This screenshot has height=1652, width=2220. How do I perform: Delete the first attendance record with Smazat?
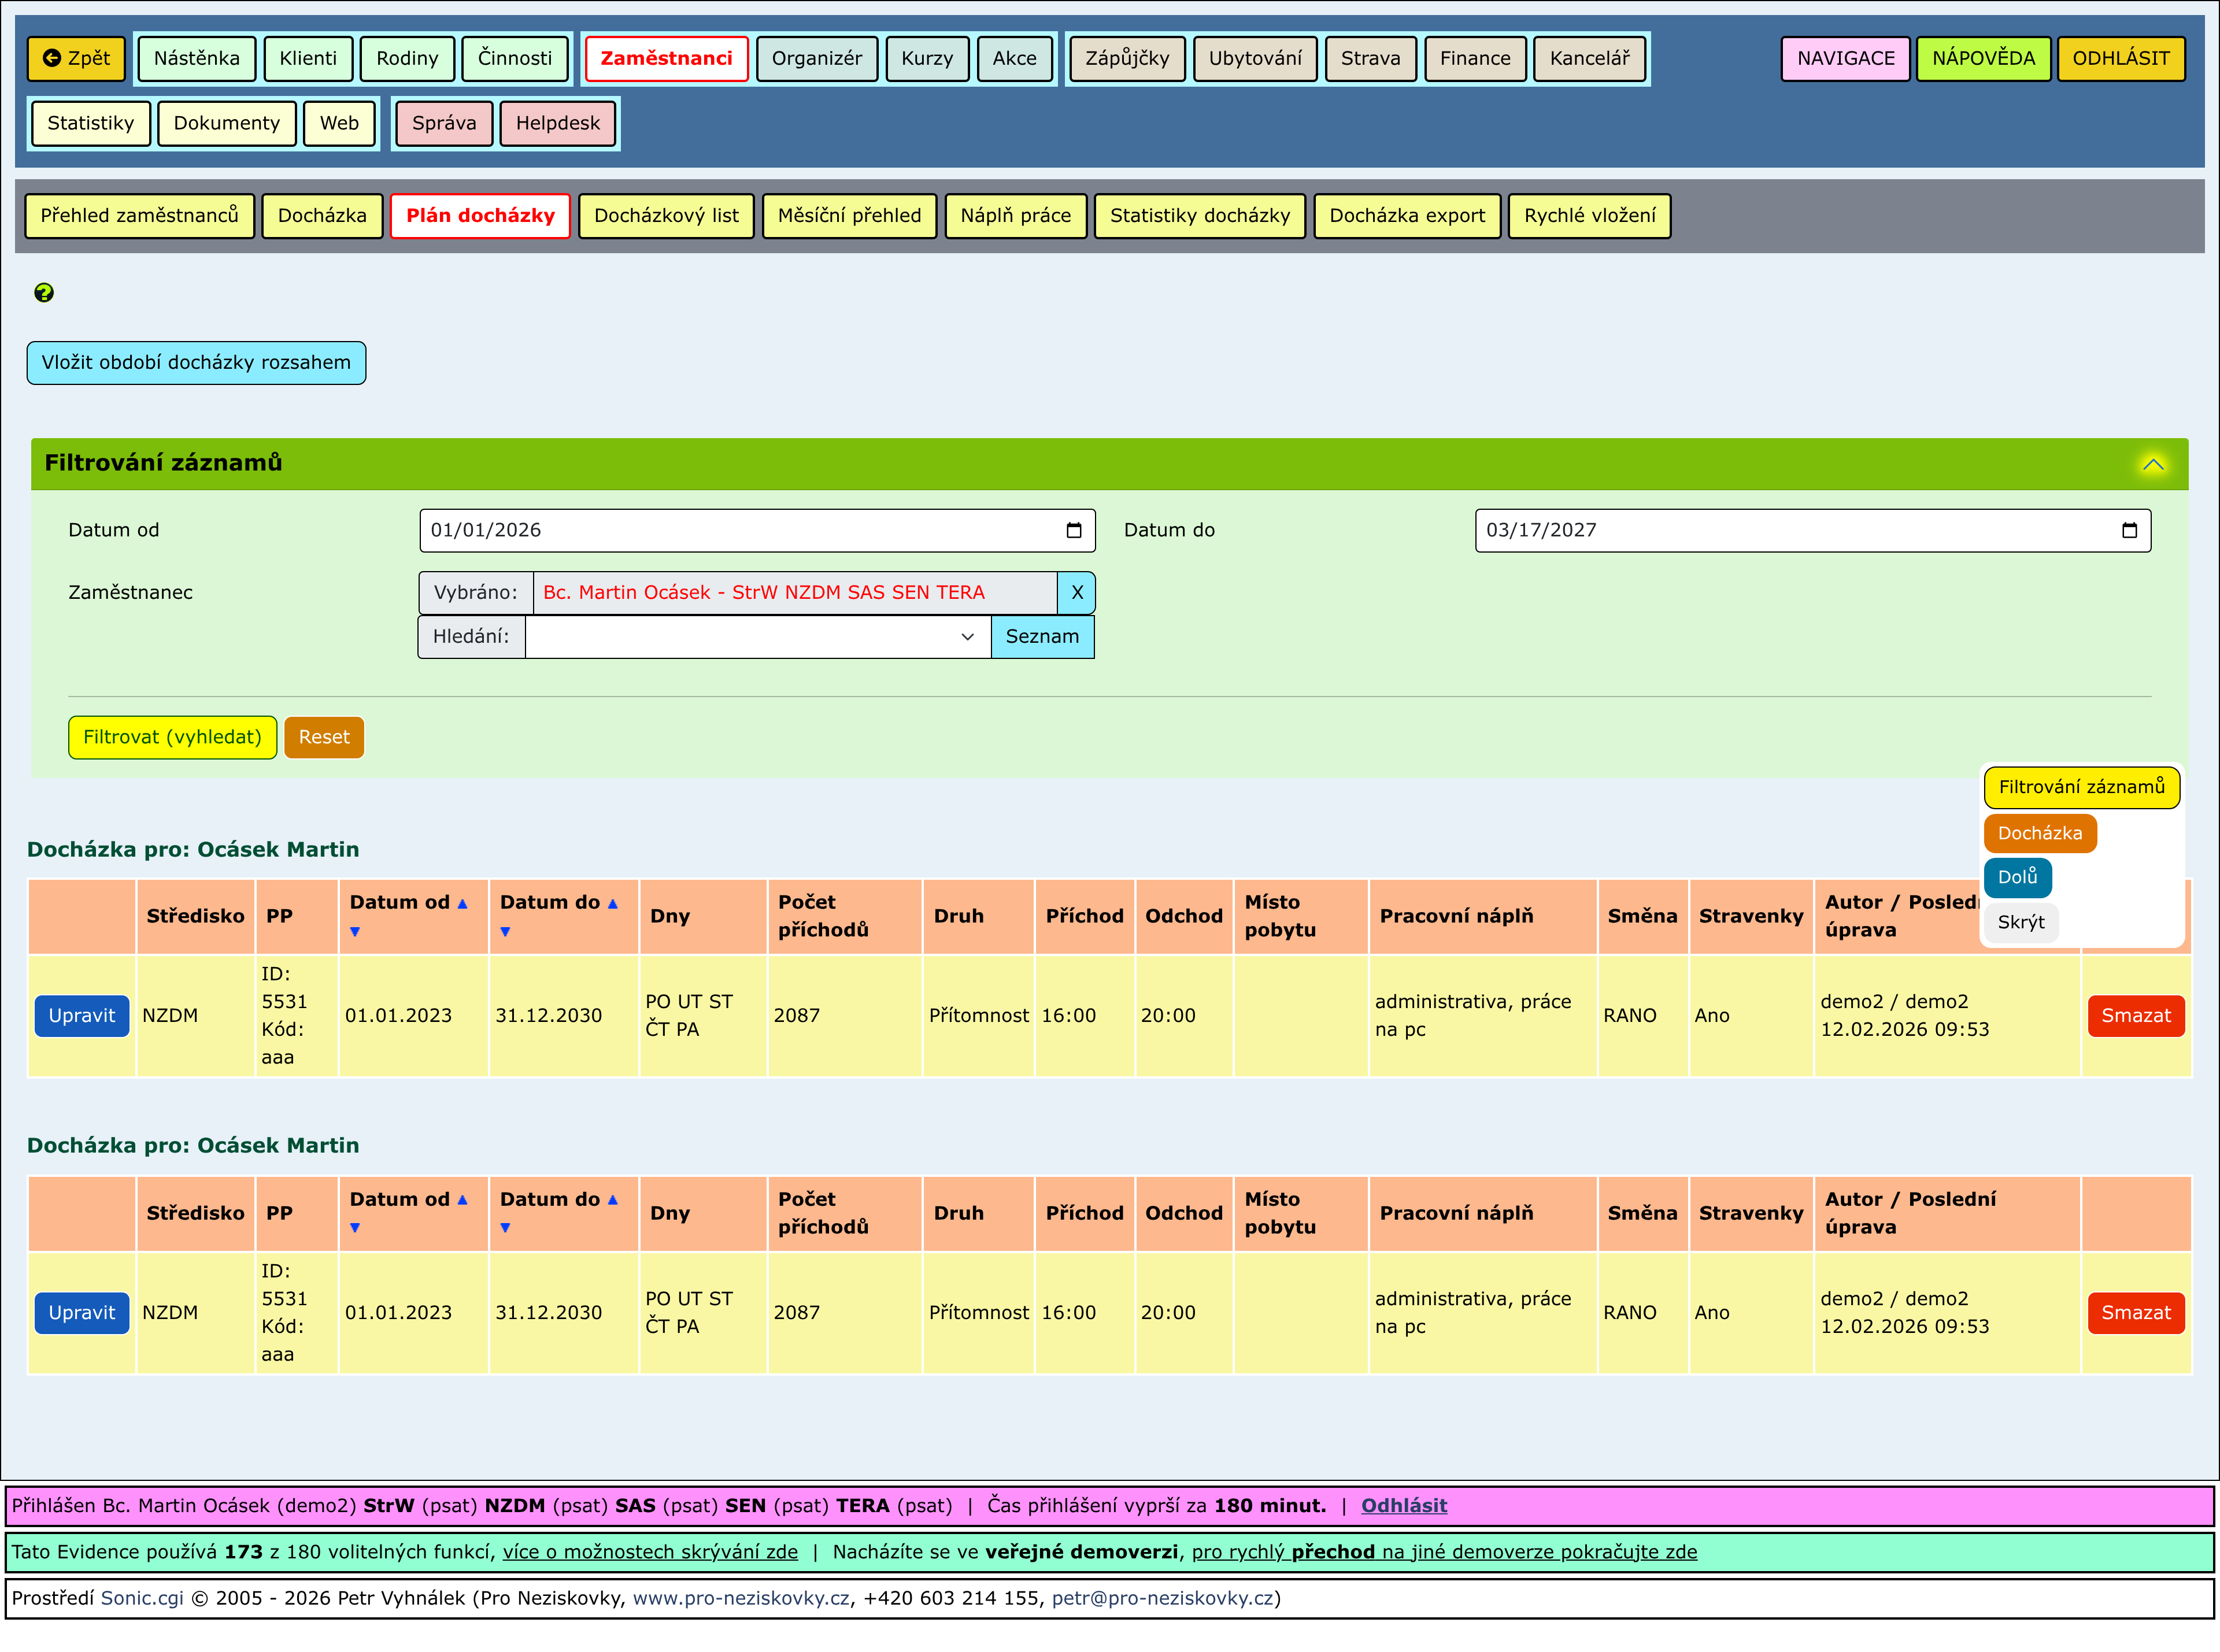tap(2135, 1016)
